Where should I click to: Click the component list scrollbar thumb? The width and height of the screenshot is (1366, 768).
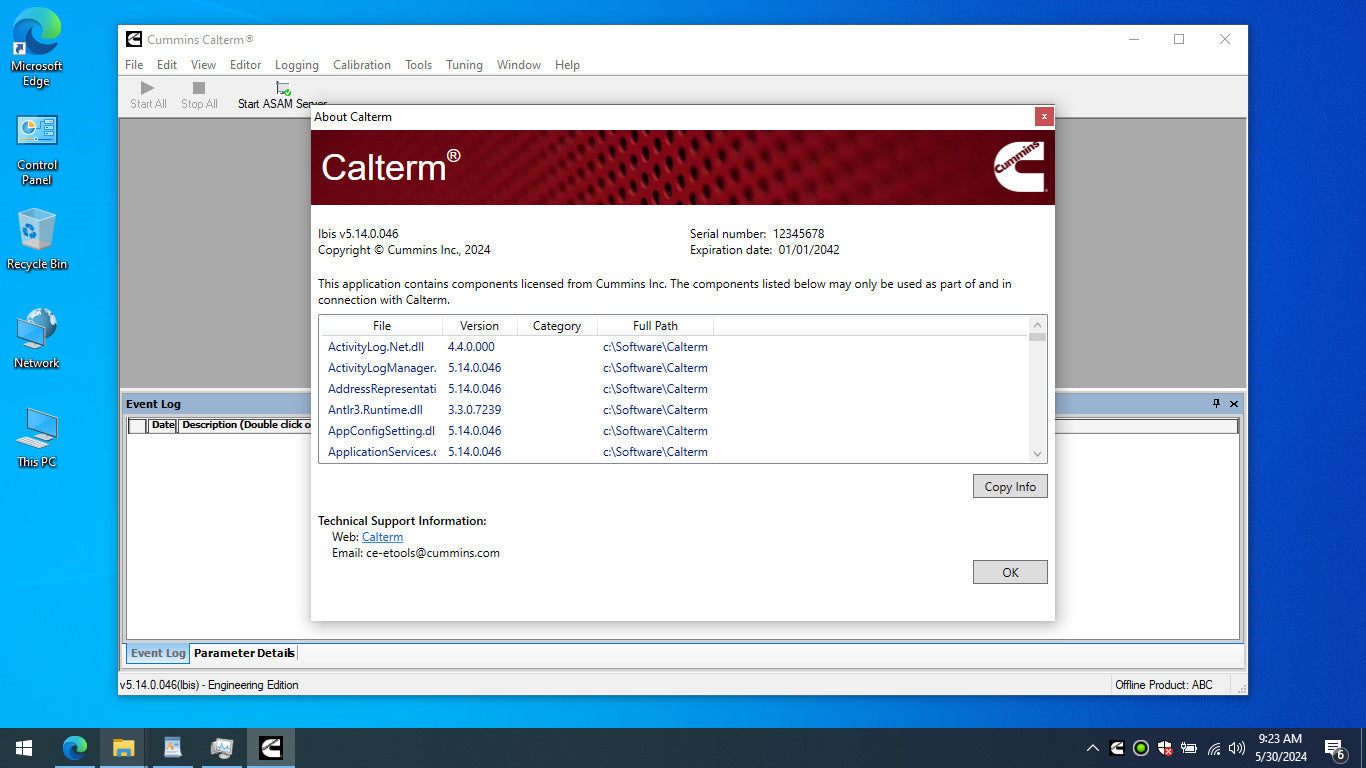coord(1037,338)
